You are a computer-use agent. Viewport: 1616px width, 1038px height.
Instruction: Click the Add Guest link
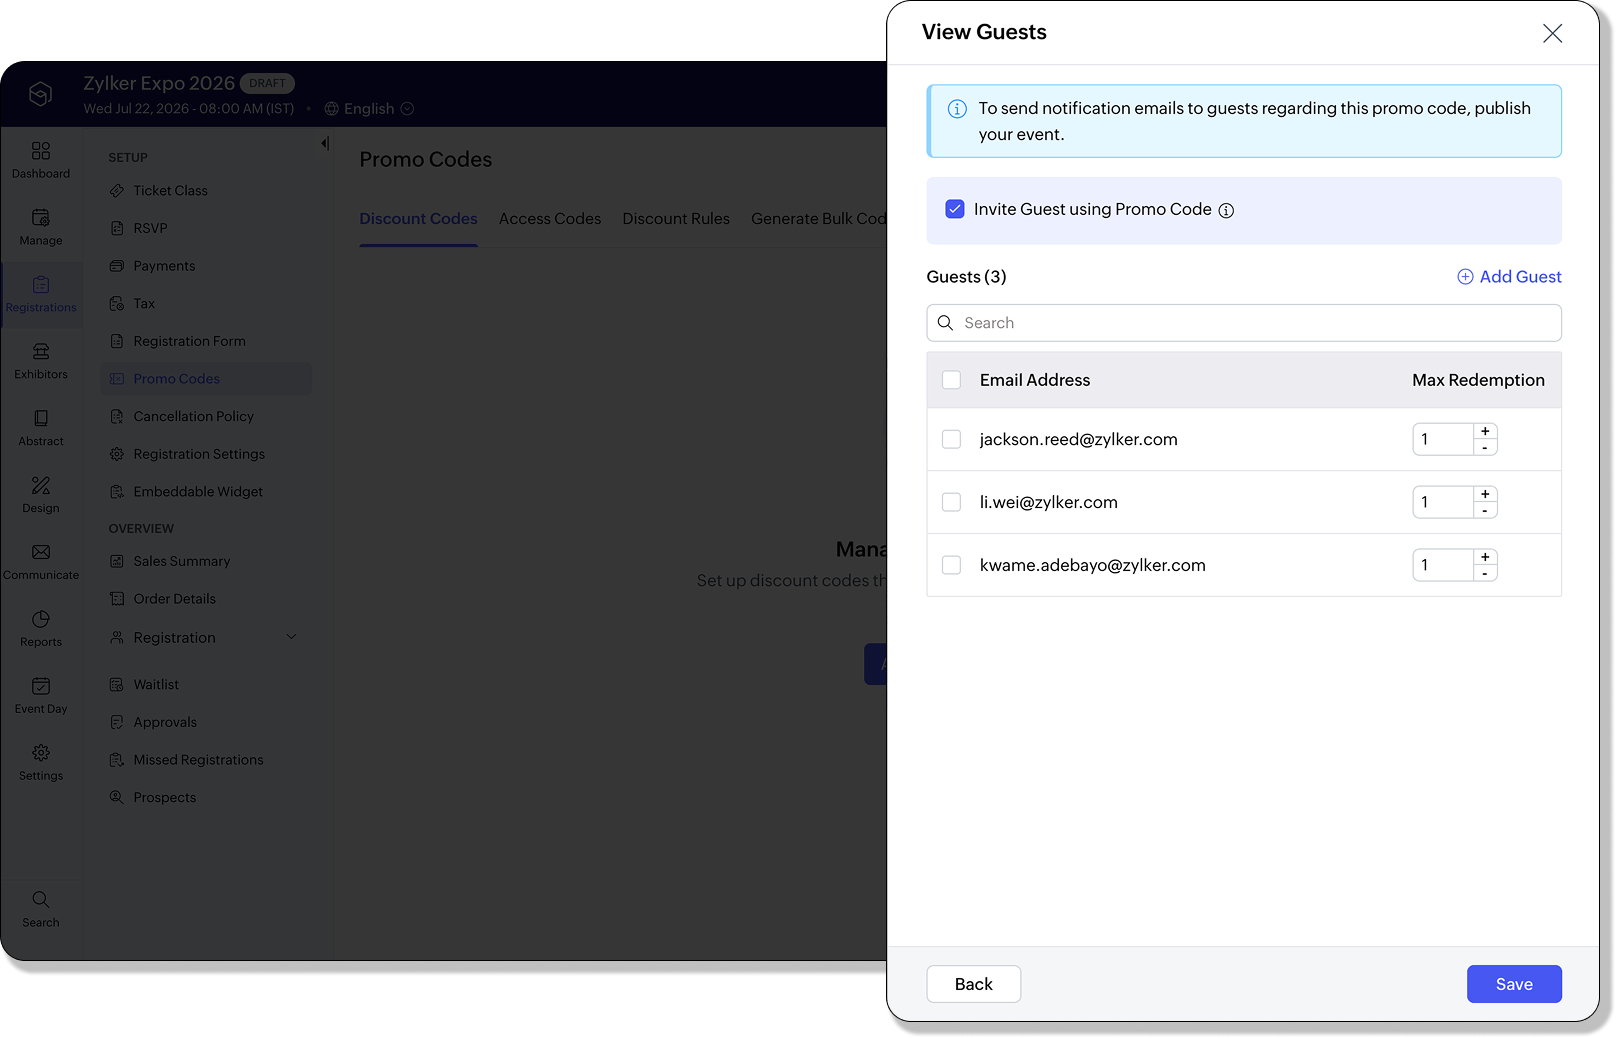pos(1510,277)
